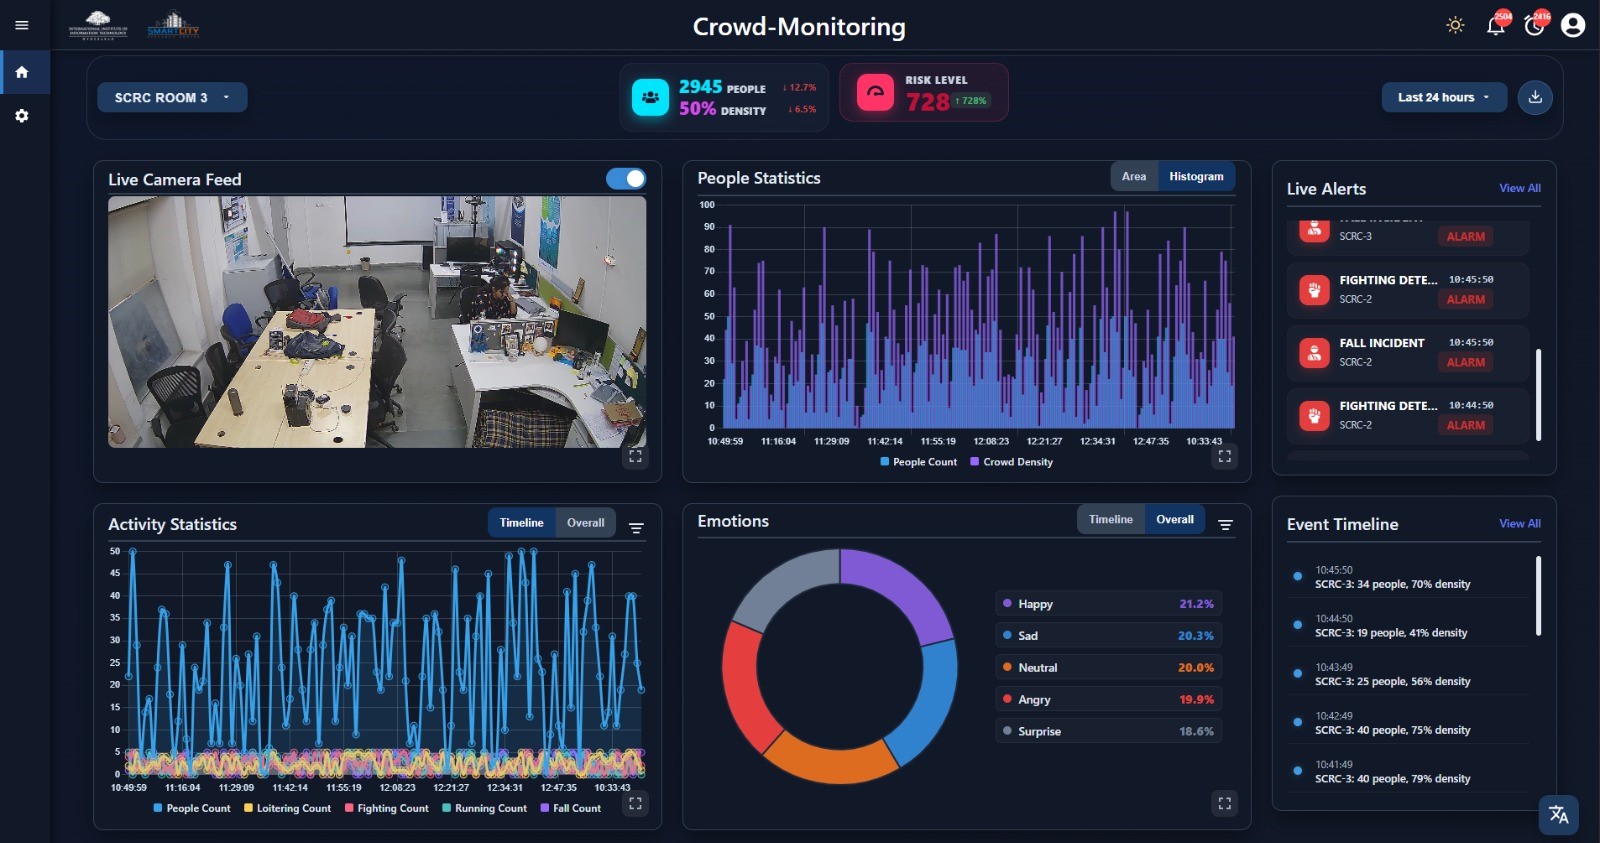Toggle Fall Count legend series

tap(571, 808)
